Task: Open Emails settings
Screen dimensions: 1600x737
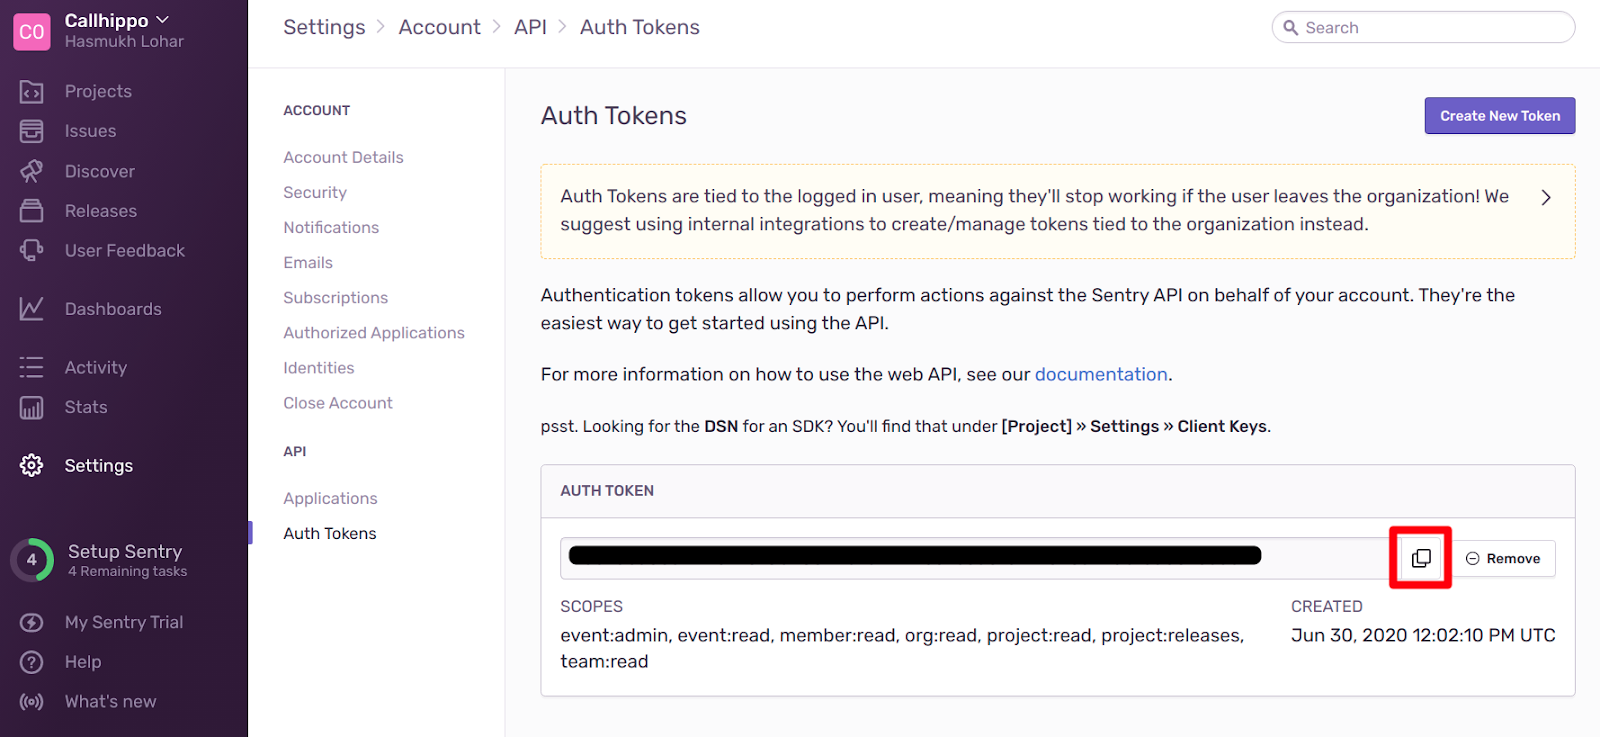Action: point(308,262)
